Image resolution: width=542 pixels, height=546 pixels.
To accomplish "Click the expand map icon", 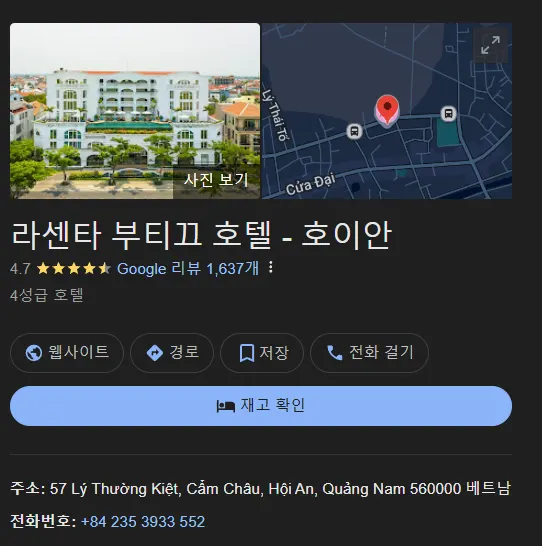I will pyautogui.click(x=490, y=45).
